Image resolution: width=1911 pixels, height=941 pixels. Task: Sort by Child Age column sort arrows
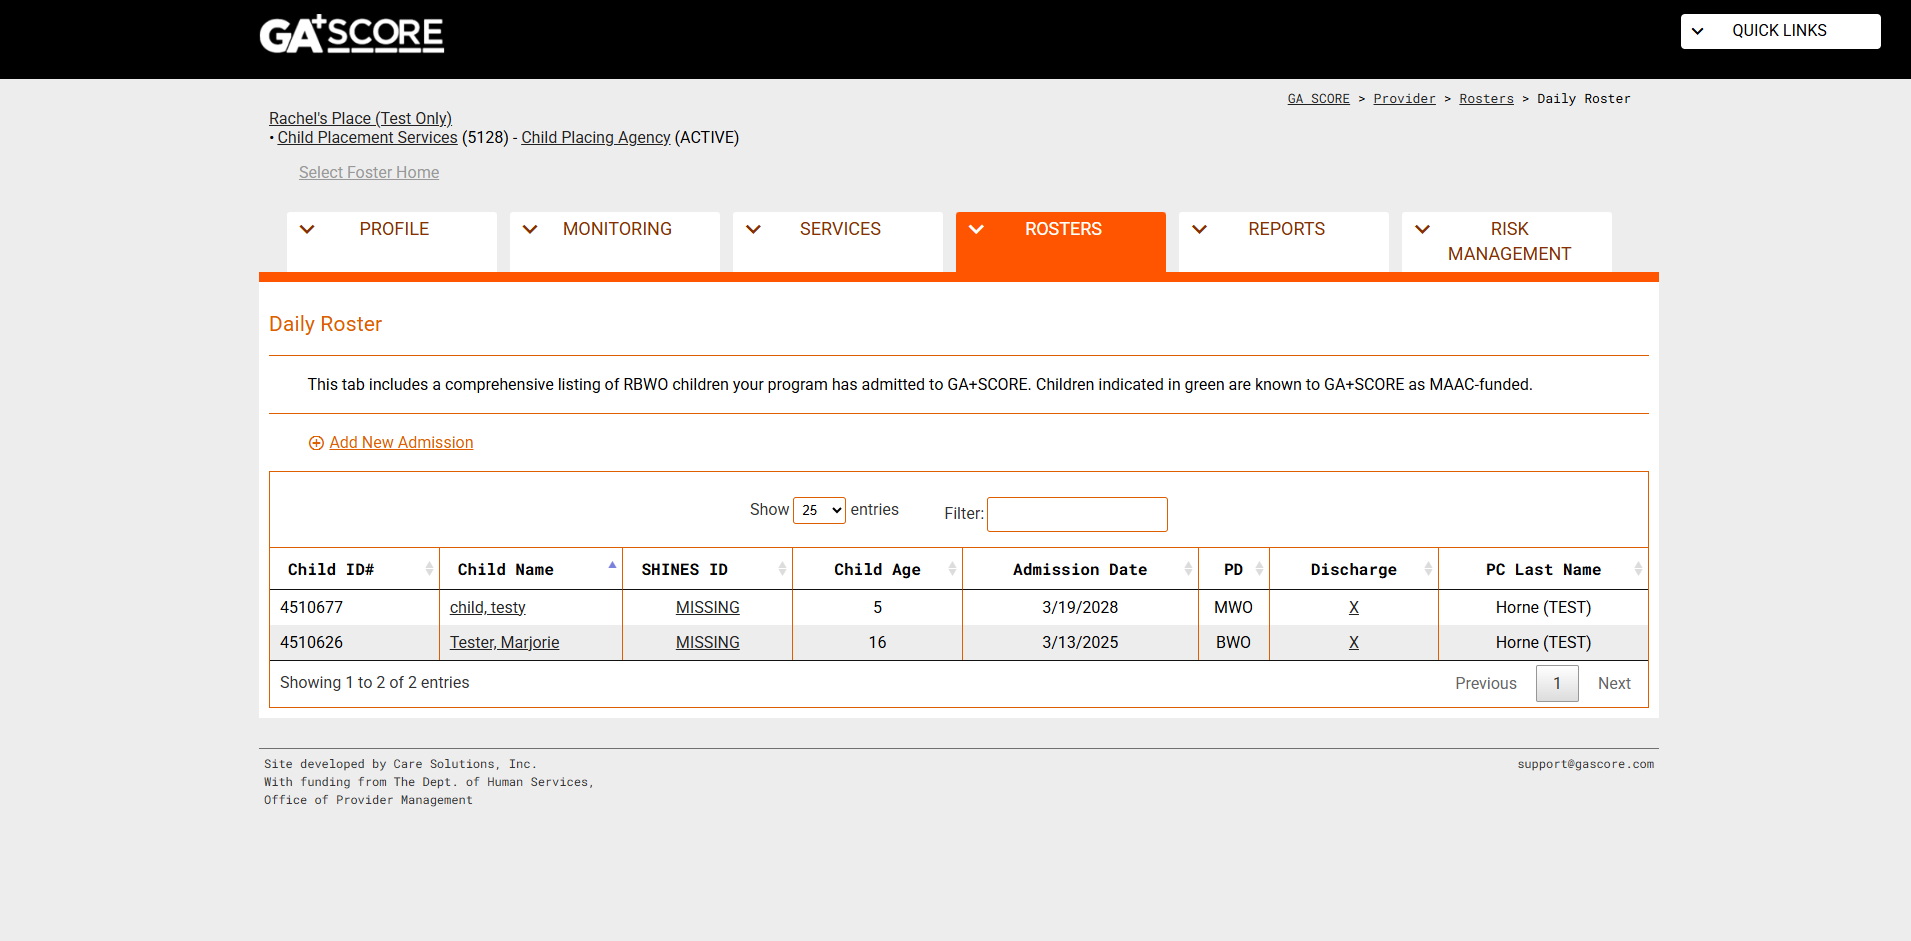click(951, 569)
